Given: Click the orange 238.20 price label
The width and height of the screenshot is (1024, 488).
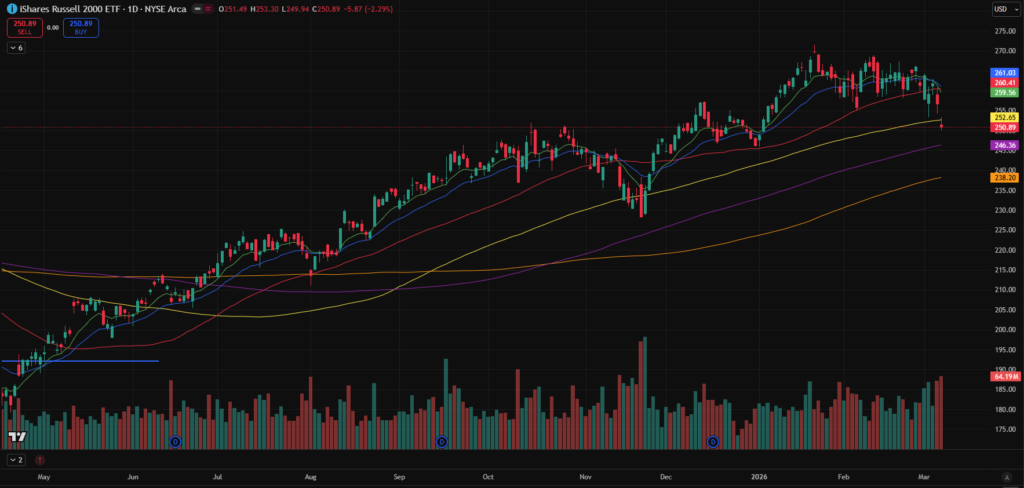Looking at the screenshot, I should coord(1003,178).
